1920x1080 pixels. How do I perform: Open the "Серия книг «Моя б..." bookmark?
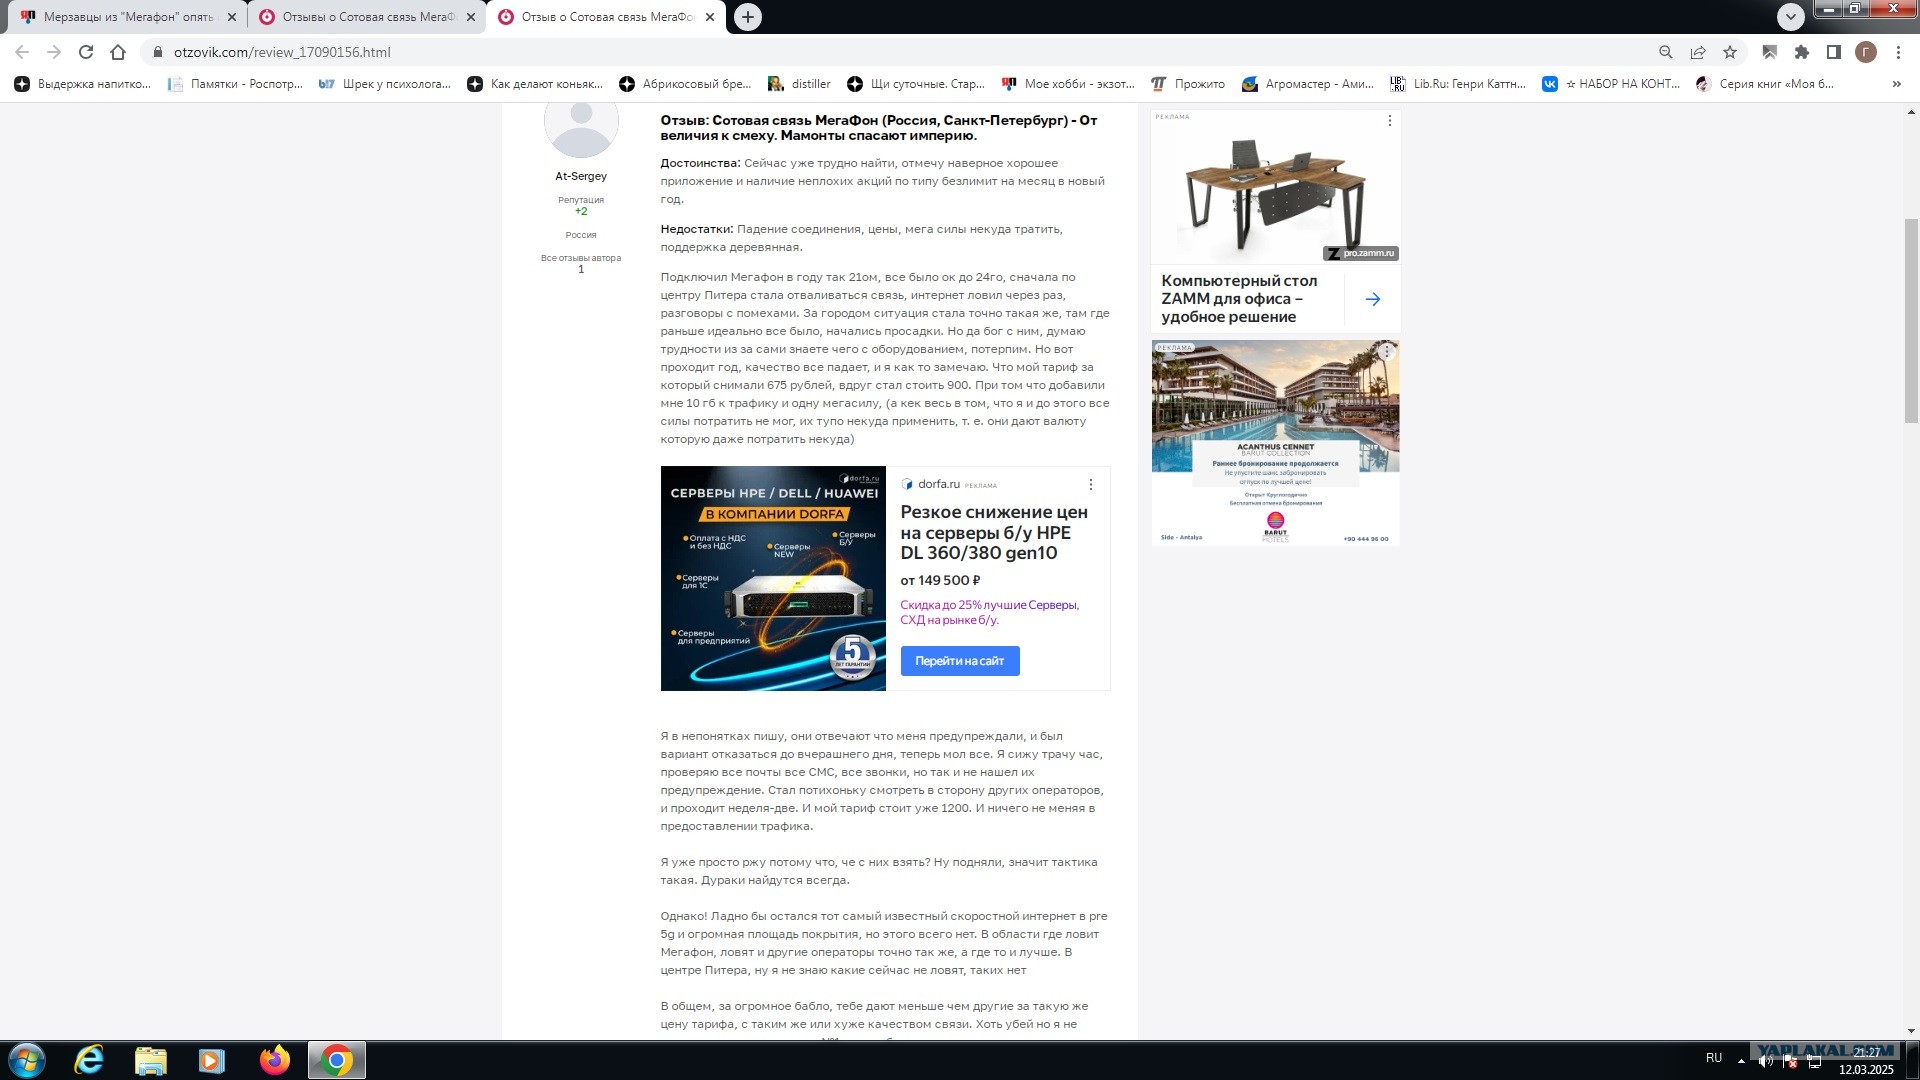point(1765,84)
